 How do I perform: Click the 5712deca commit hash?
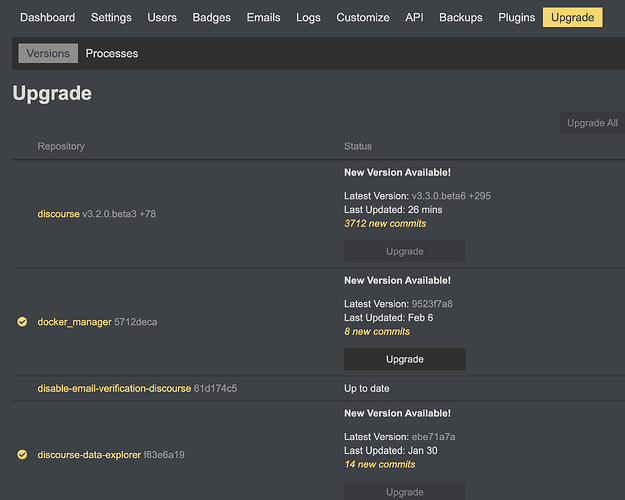coord(136,322)
